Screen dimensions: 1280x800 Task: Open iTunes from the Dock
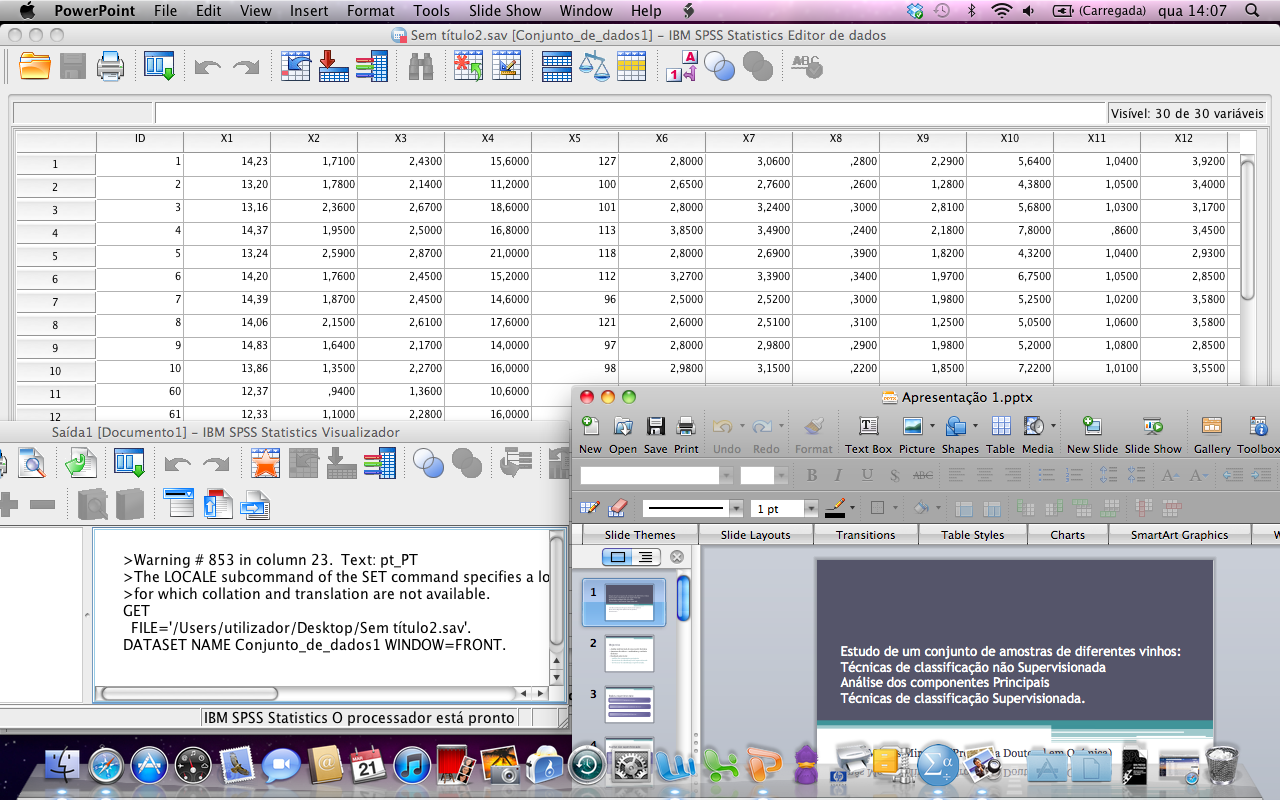(411, 766)
